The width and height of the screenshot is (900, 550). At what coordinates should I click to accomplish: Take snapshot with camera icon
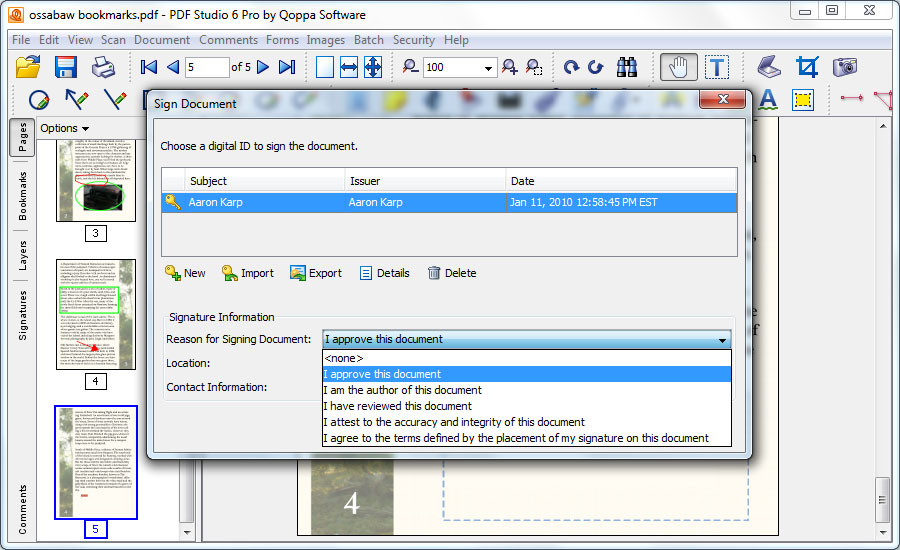[x=845, y=67]
